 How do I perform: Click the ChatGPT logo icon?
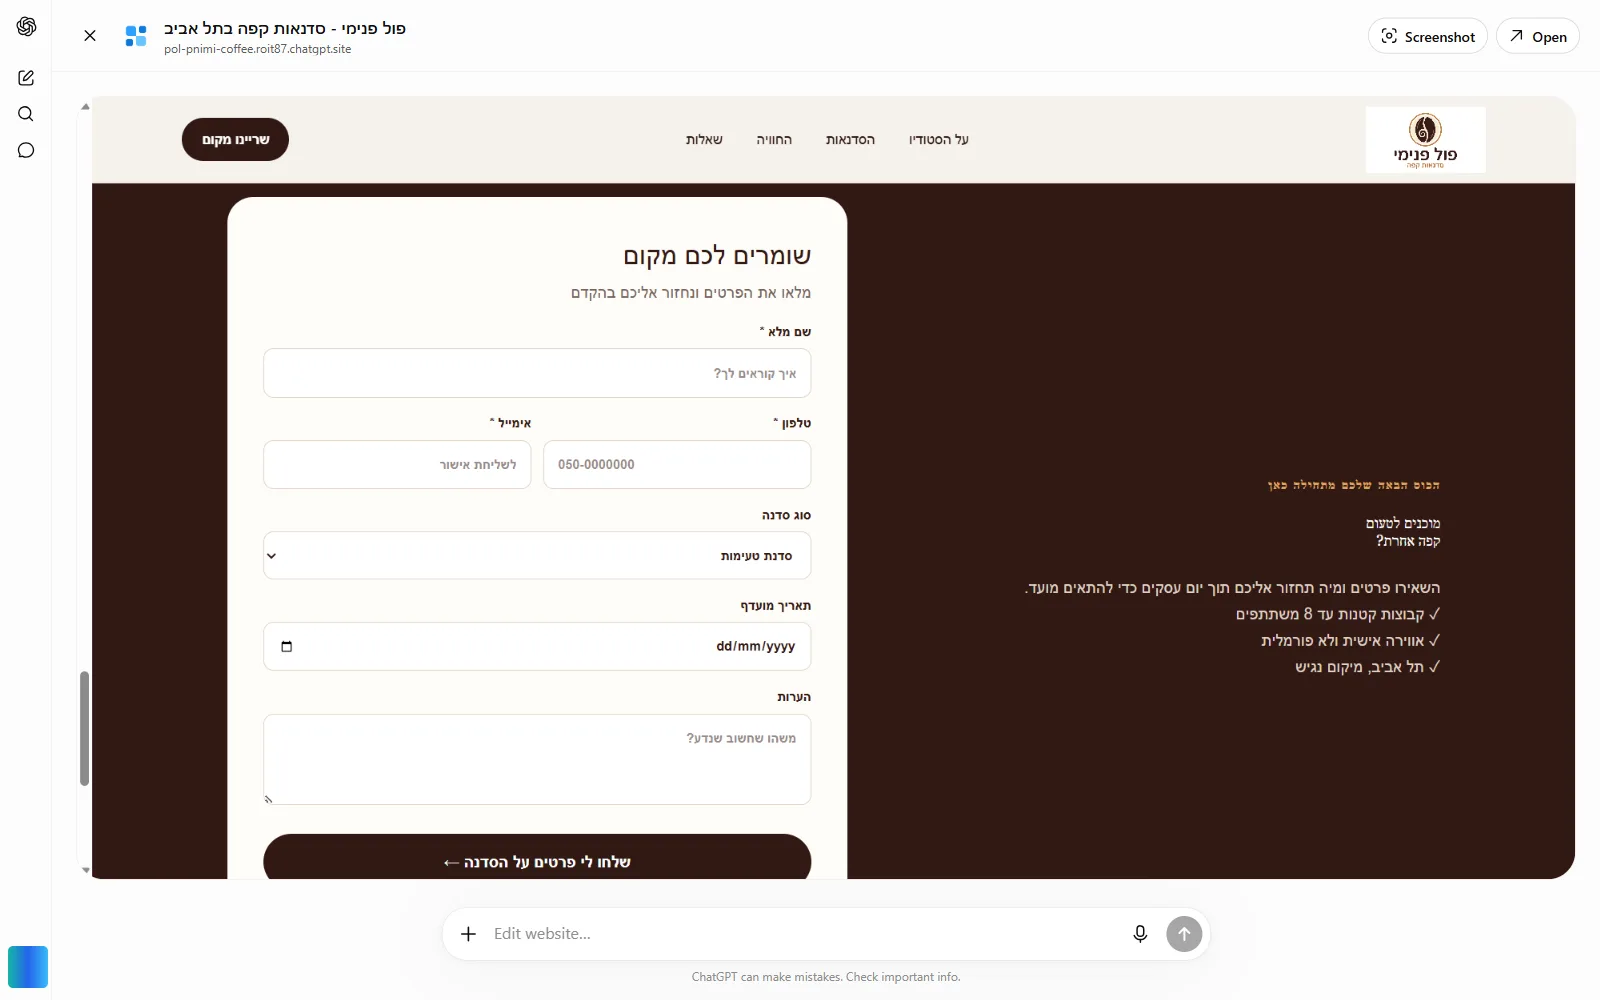pos(26,27)
